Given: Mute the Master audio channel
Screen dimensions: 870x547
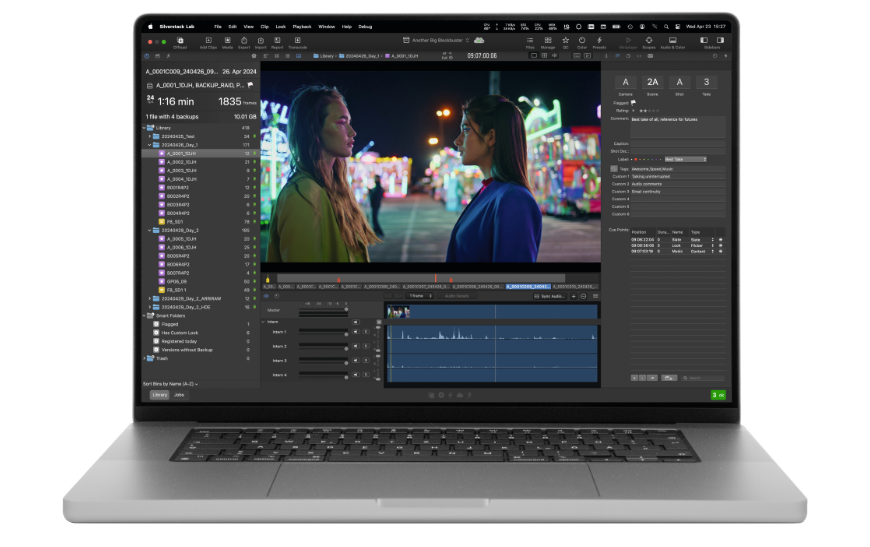Looking at the screenshot, I should click(x=356, y=310).
